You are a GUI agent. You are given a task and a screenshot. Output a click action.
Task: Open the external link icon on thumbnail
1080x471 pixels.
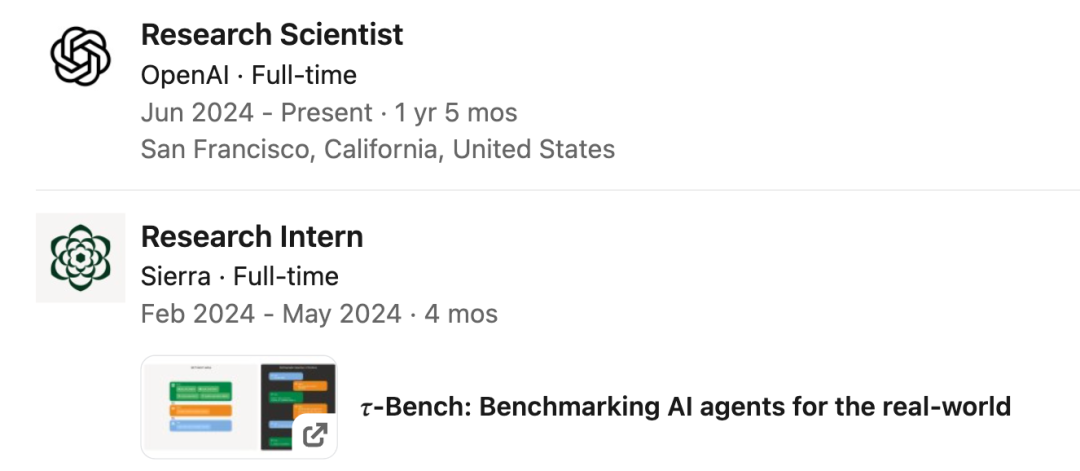pos(315,435)
